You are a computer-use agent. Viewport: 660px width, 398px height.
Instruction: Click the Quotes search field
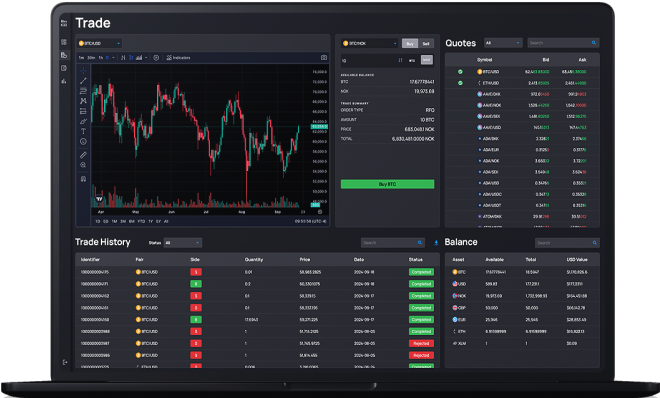(563, 43)
